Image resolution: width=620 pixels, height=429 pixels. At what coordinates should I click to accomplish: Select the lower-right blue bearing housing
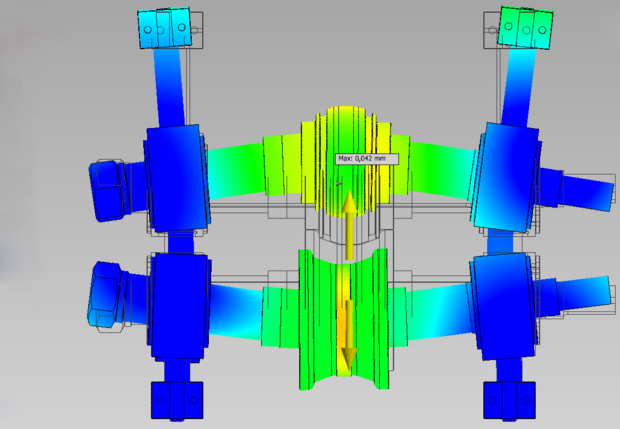click(x=504, y=306)
